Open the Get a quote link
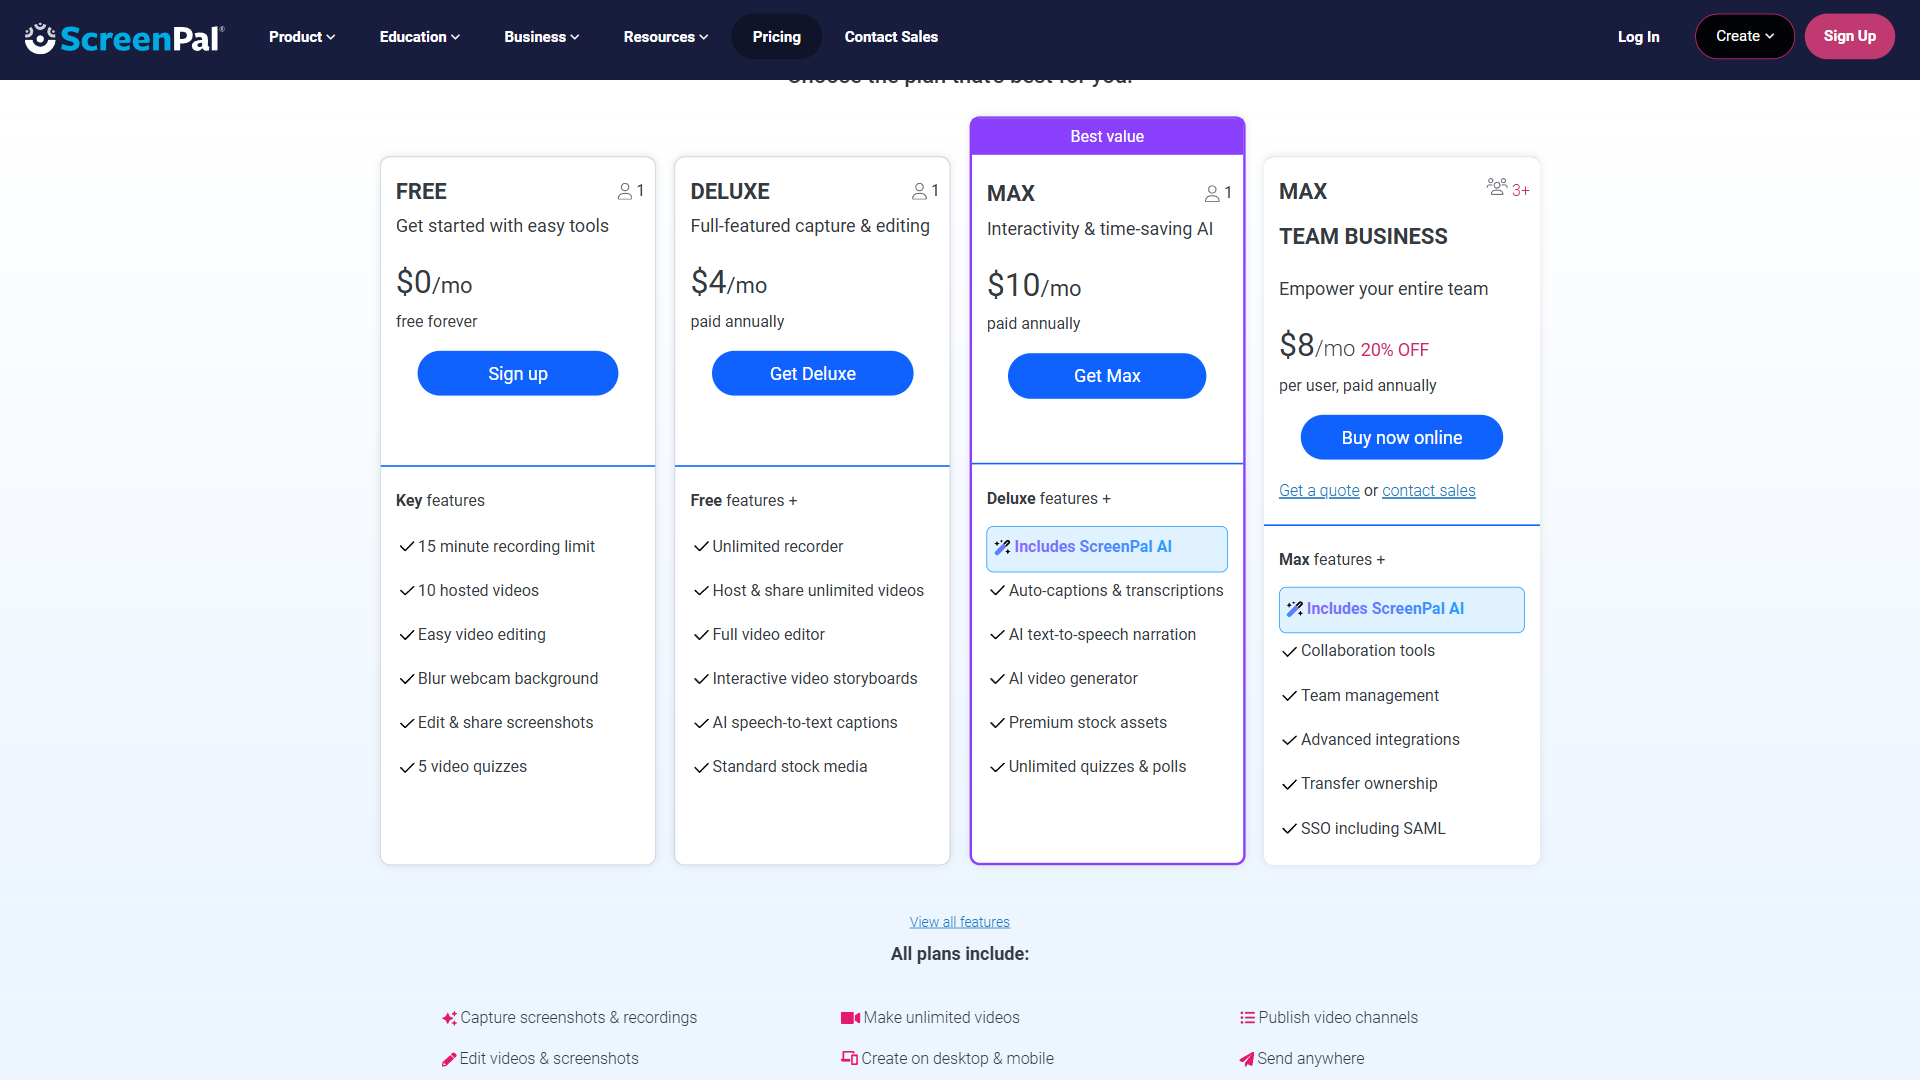This screenshot has width=1920, height=1080. (x=1319, y=491)
